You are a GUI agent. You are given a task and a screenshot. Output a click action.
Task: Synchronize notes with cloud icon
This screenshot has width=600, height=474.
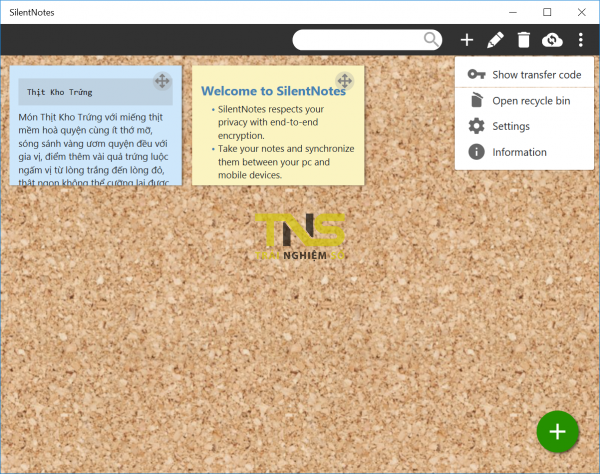point(552,40)
